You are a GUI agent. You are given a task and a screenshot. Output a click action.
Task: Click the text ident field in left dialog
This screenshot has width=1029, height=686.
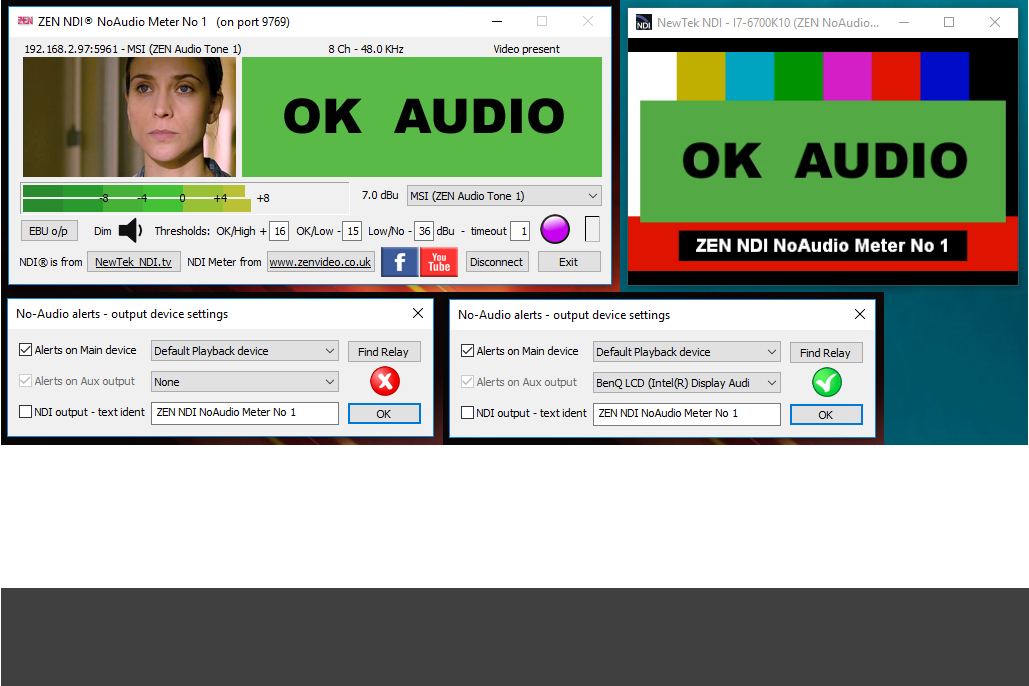coord(245,413)
